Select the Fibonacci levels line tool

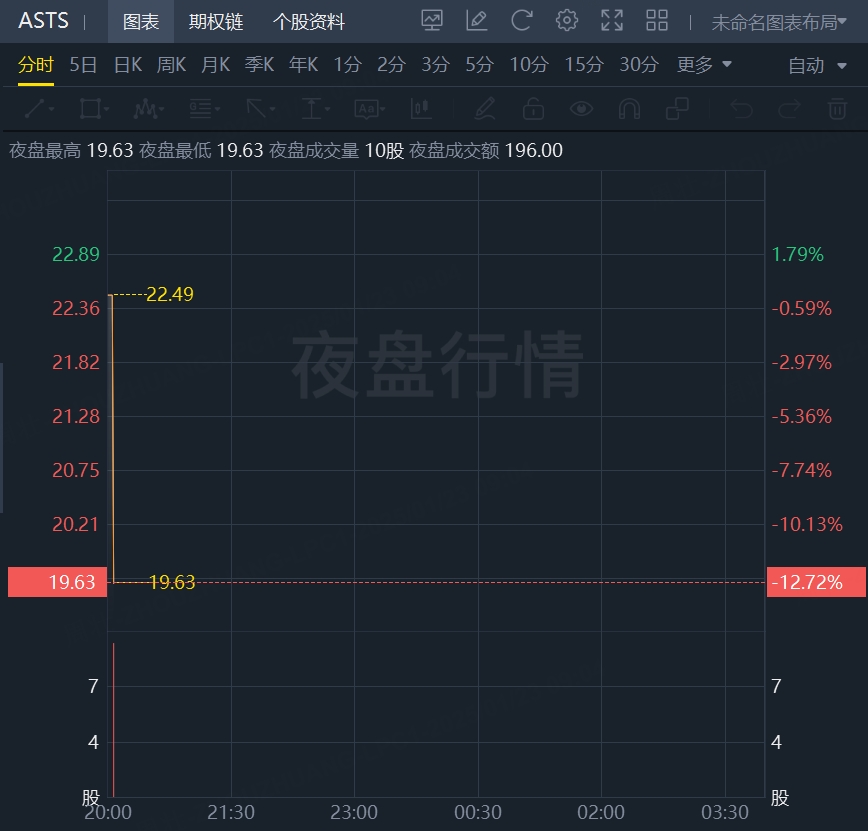[x=204, y=109]
